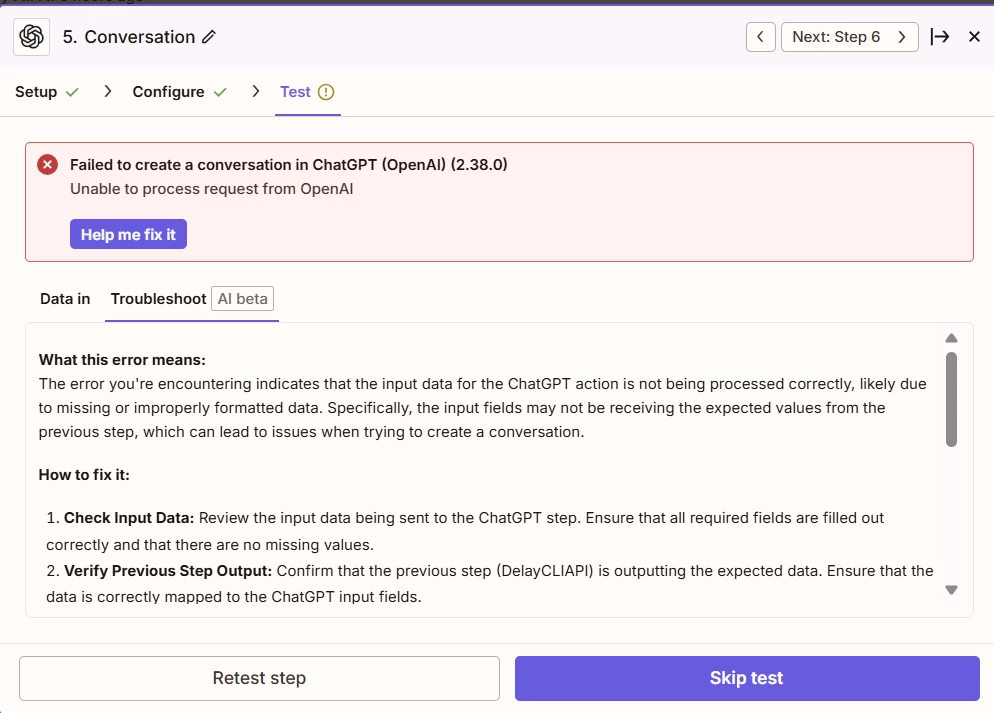Click the 'How to fix it:' heading

(x=84, y=475)
